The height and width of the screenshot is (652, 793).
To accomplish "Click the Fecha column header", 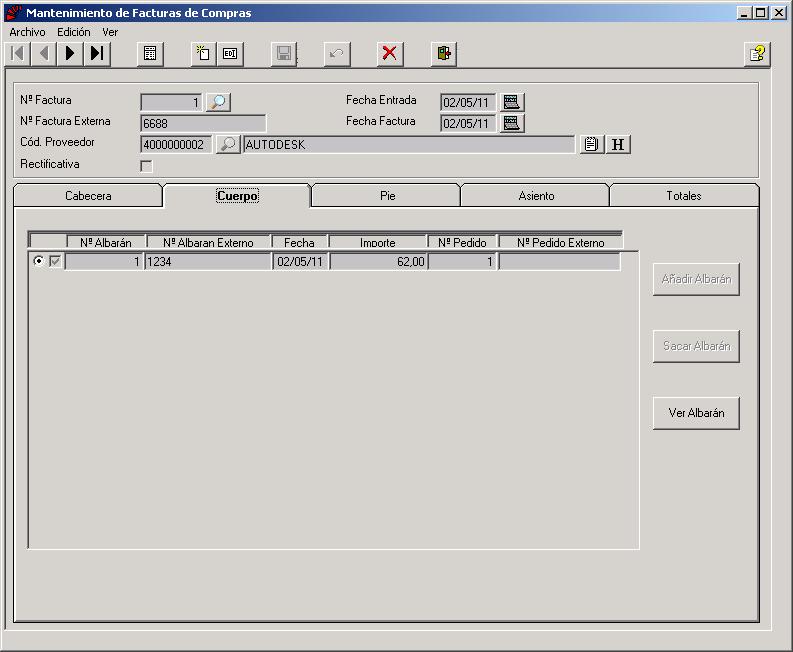I will [x=299, y=242].
